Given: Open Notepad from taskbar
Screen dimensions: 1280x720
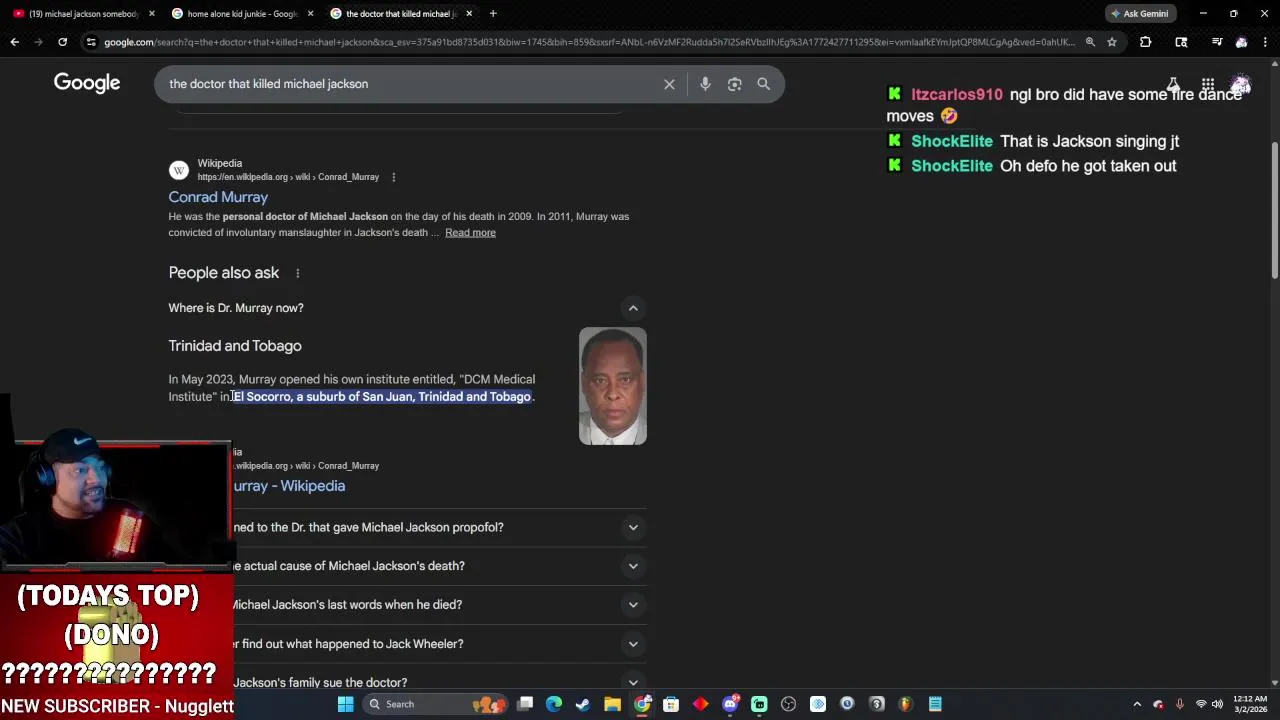Looking at the screenshot, I should click(x=935, y=704).
